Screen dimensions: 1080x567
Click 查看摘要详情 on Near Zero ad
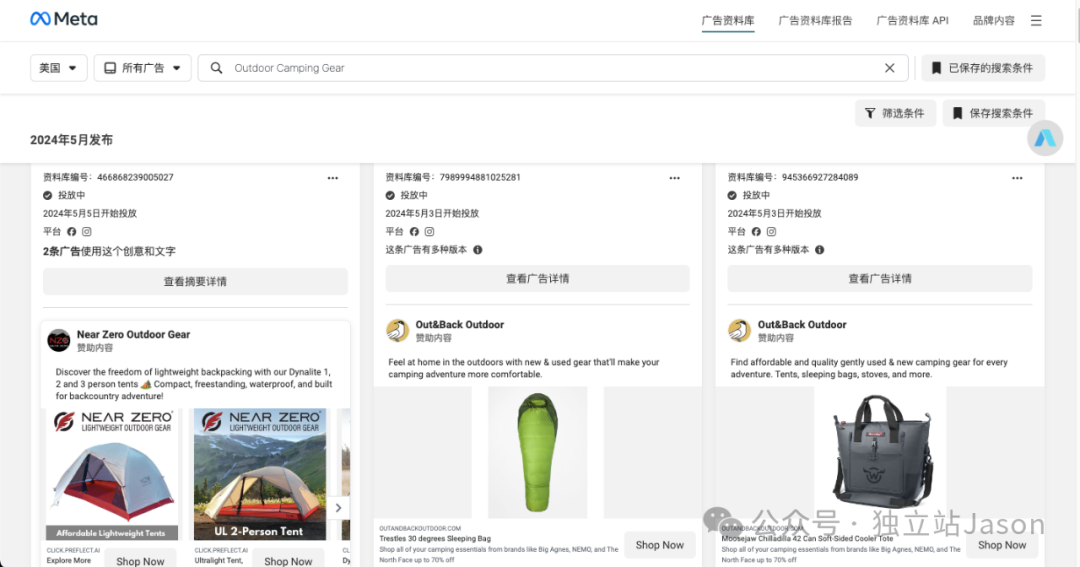click(x=195, y=281)
